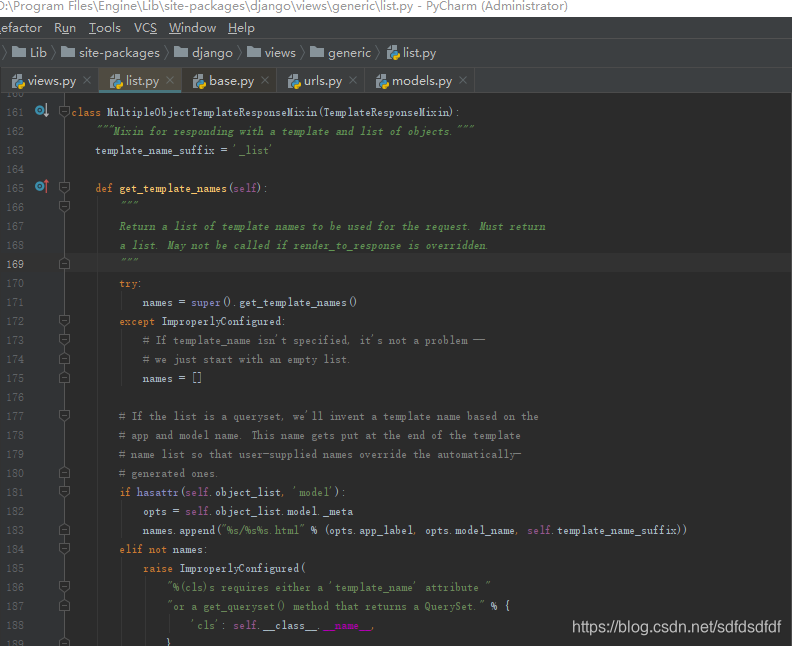Click the site-packages folder icon in breadcrumb
Viewport: 792px width, 646px height.
68,52
